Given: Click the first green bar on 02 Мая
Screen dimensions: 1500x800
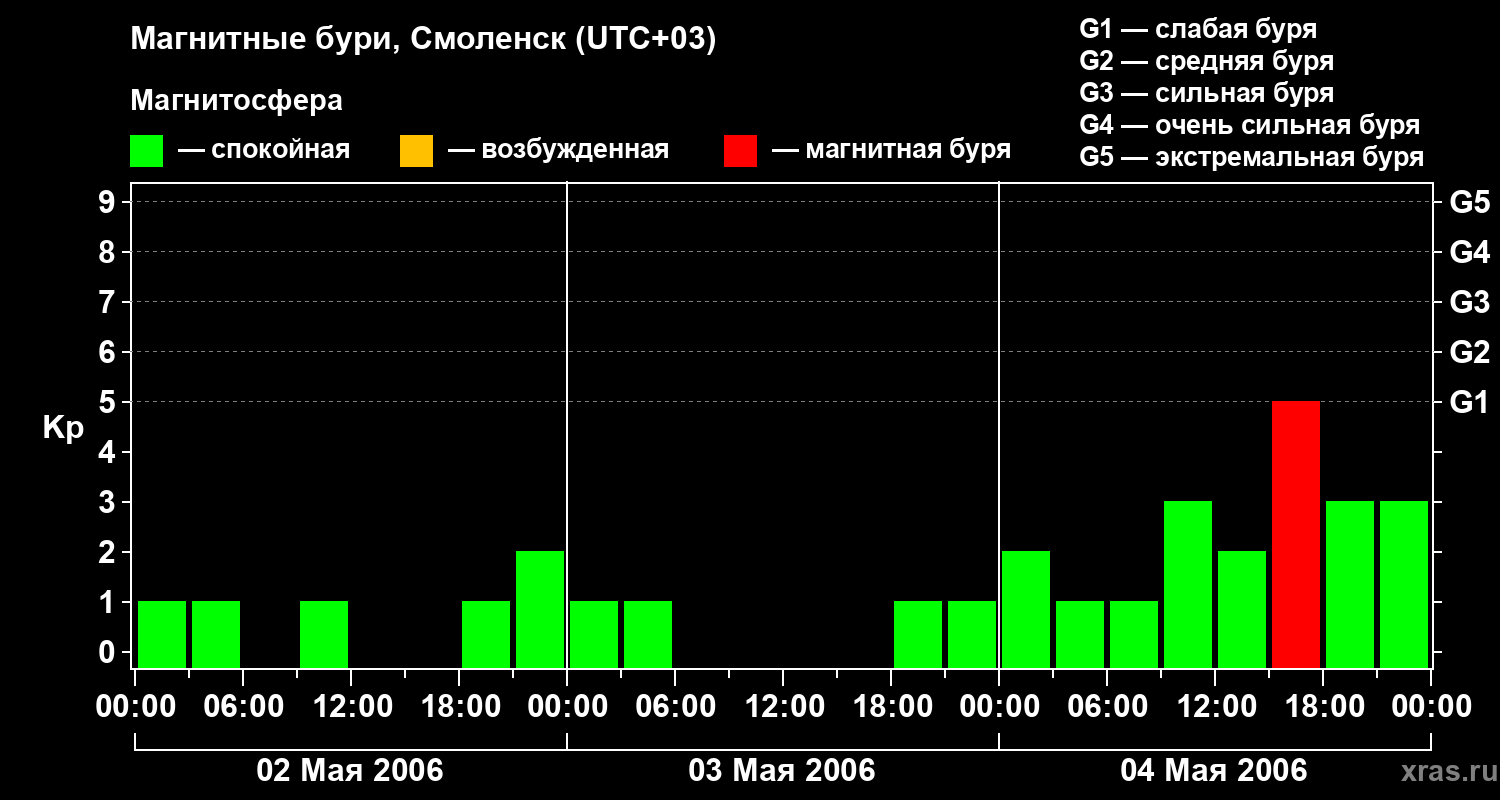Looking at the screenshot, I should point(162,634).
